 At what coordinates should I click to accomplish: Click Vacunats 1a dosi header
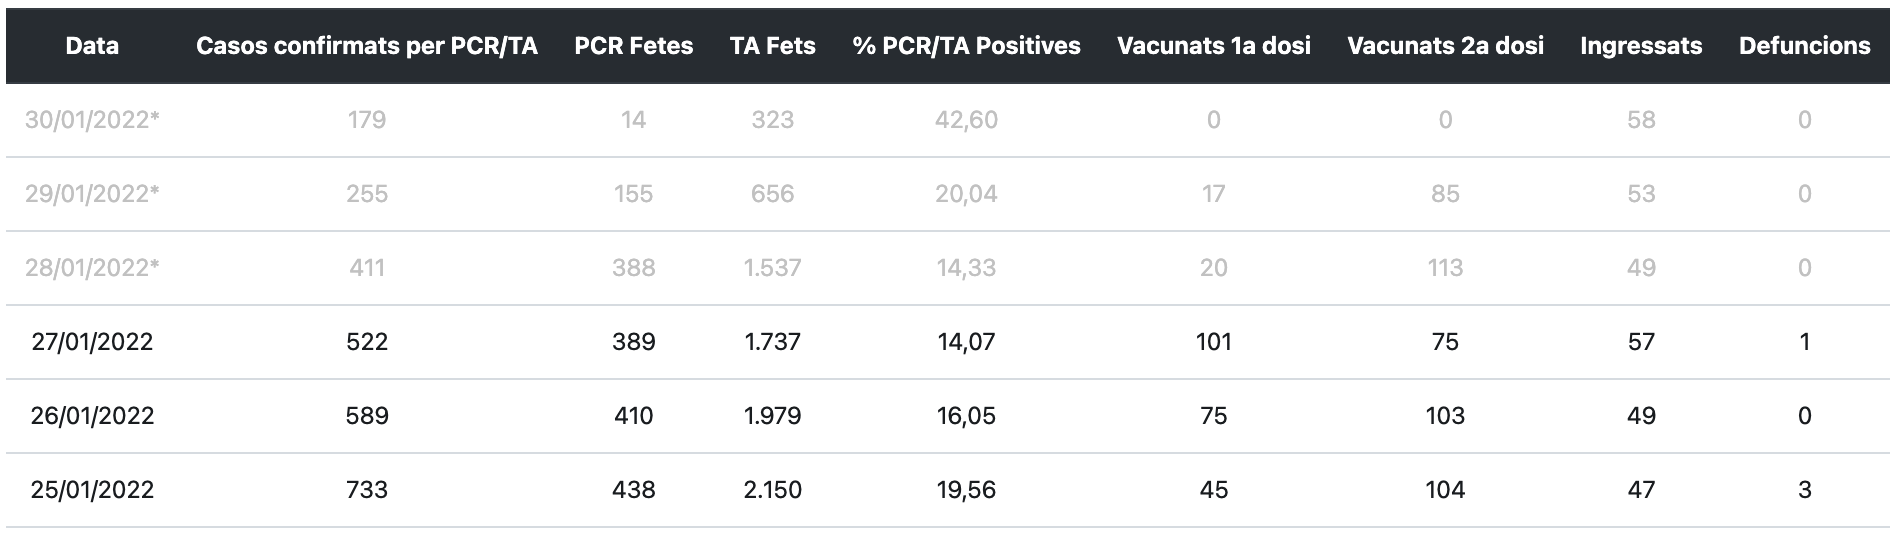(x=1213, y=46)
